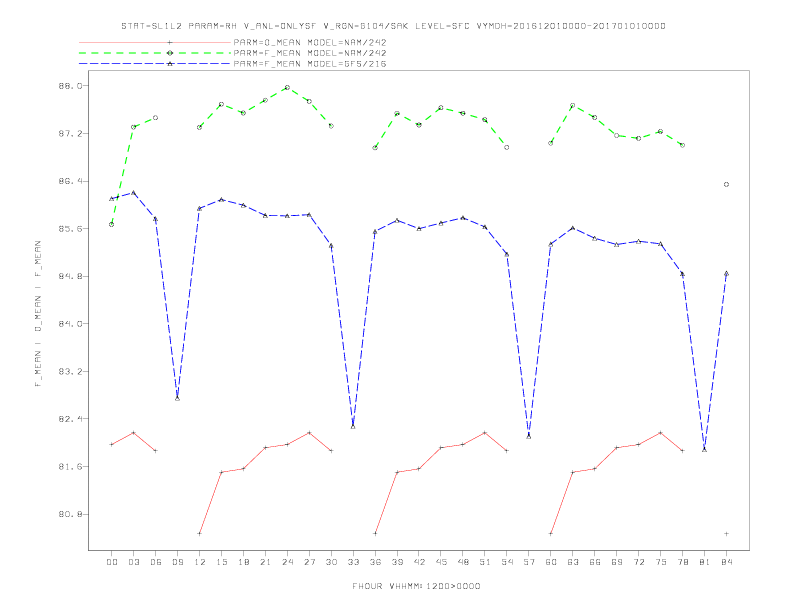Click y-axis tick label 88.0
The width and height of the screenshot is (792, 612).
click(x=70, y=86)
